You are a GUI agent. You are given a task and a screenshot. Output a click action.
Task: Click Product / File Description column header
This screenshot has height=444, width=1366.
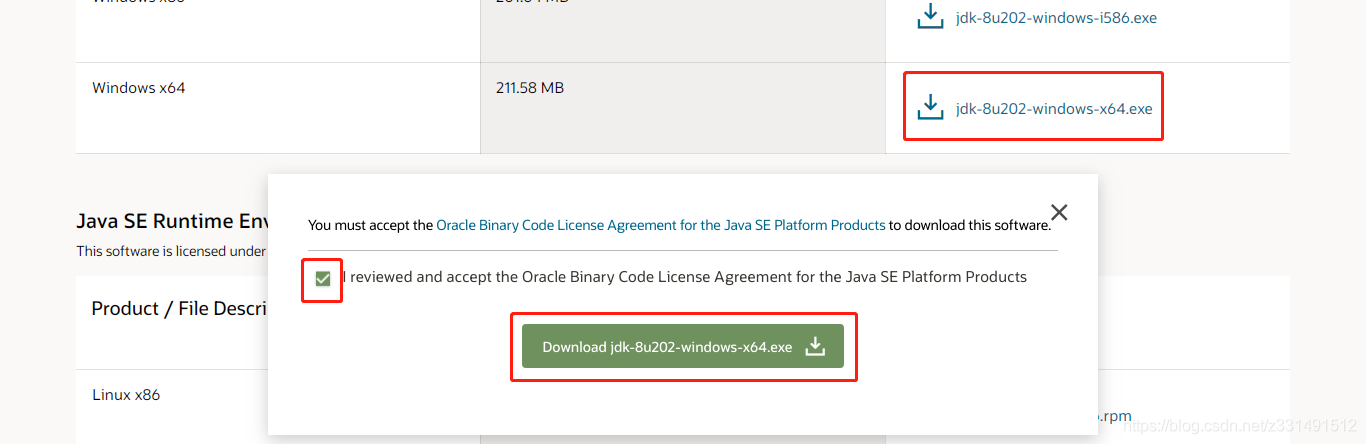click(181, 309)
